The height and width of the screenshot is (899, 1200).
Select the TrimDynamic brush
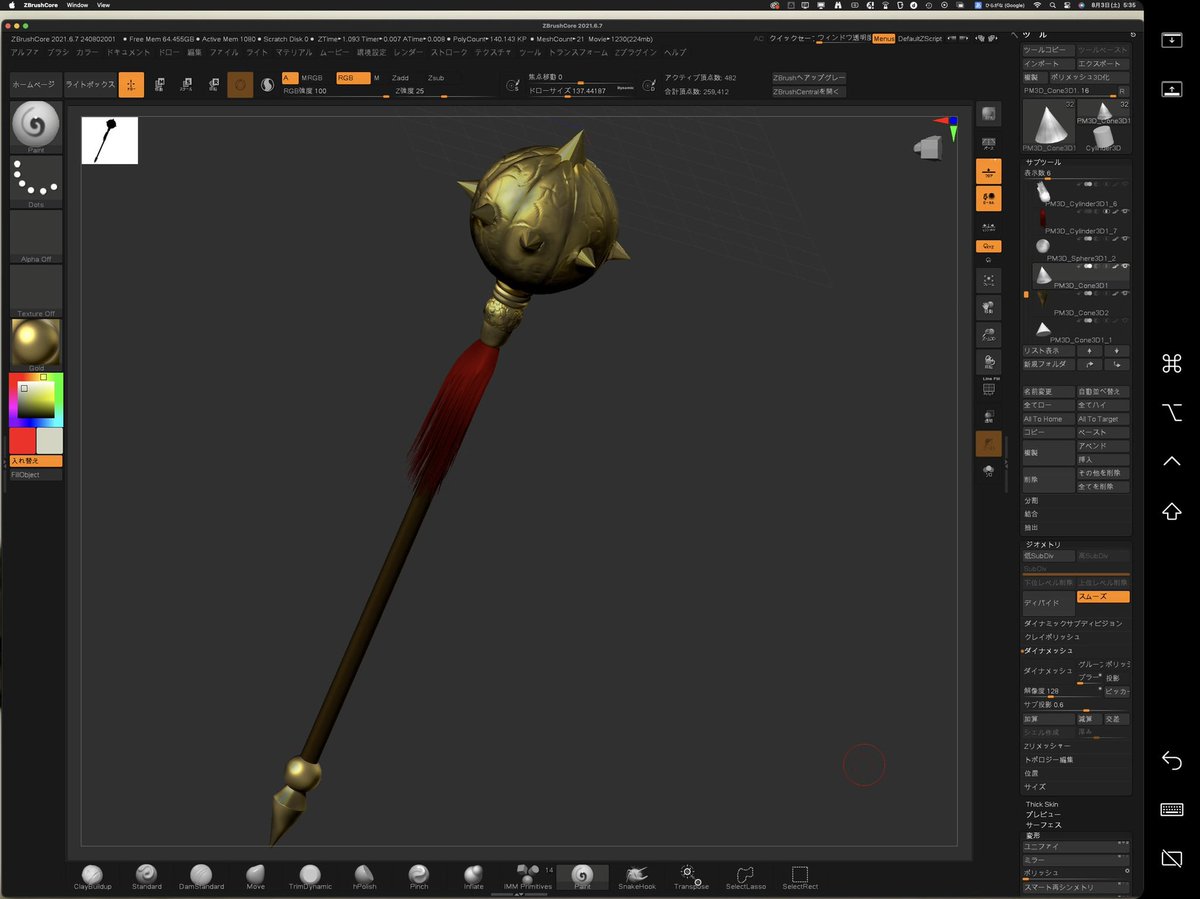[x=310, y=877]
